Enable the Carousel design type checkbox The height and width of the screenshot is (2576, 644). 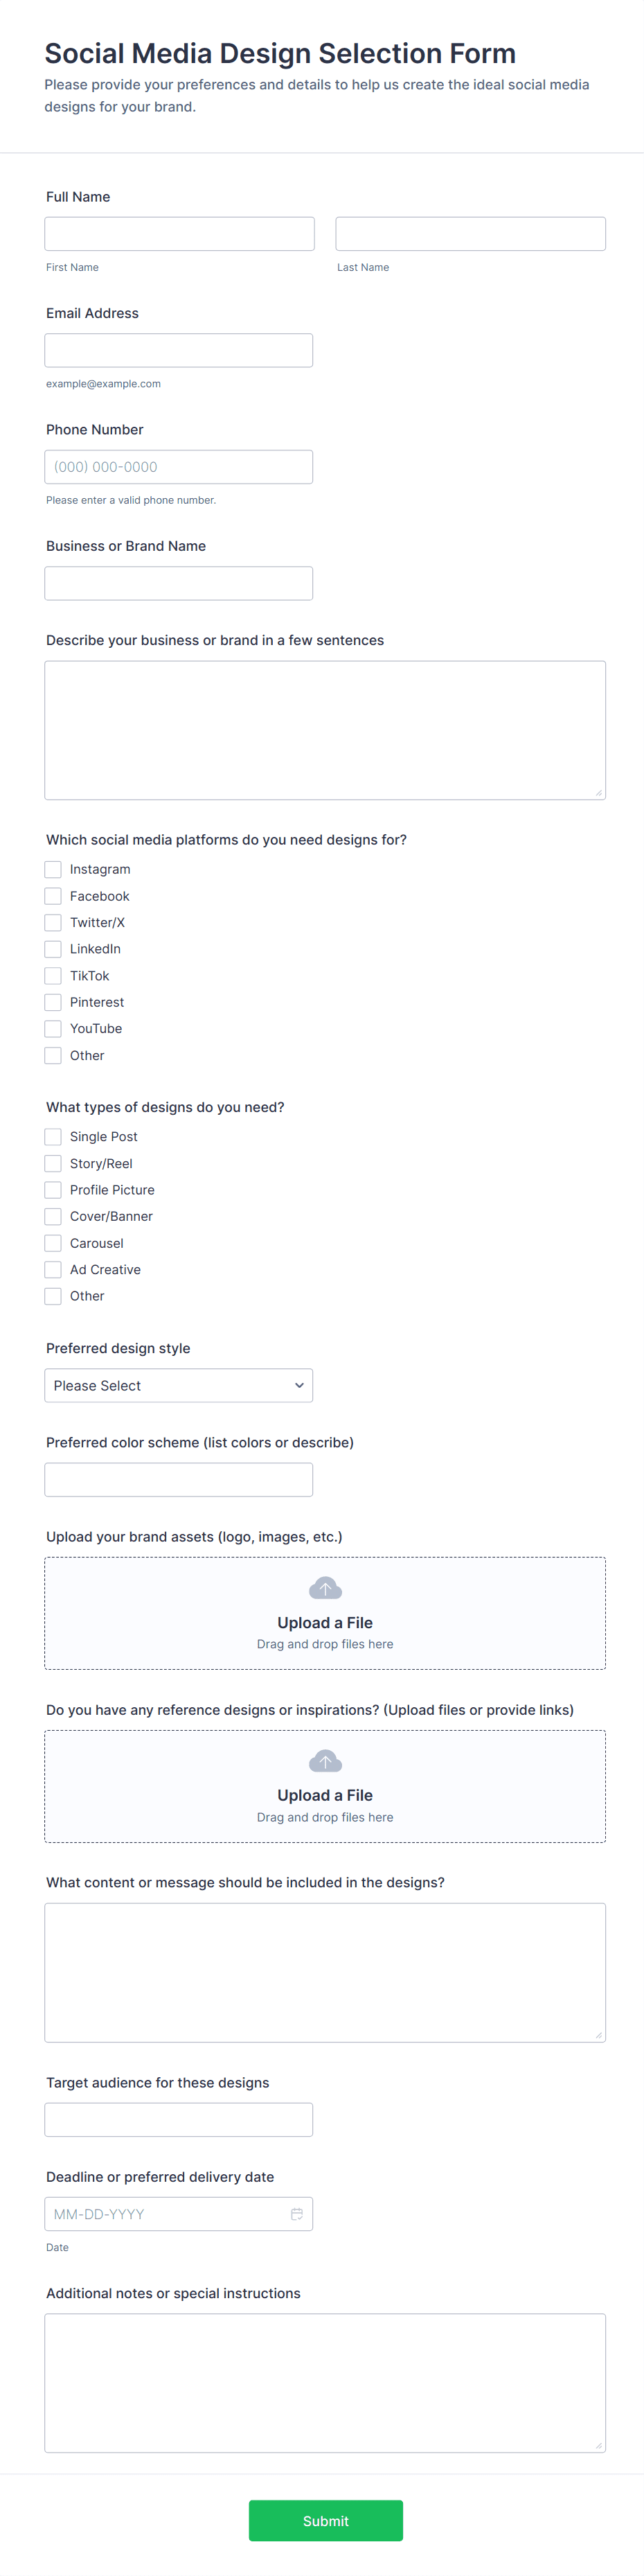[x=53, y=1243]
